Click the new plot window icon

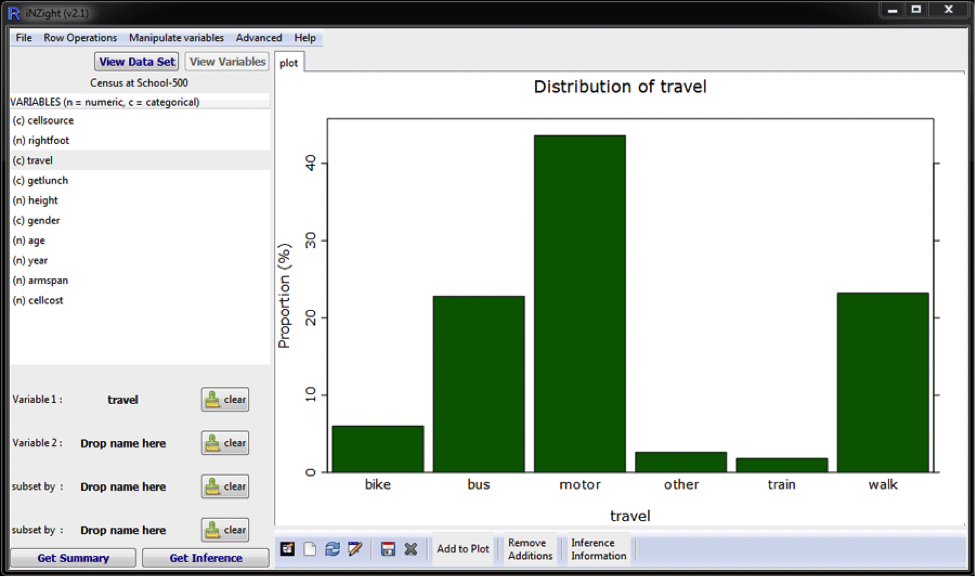[287, 549]
